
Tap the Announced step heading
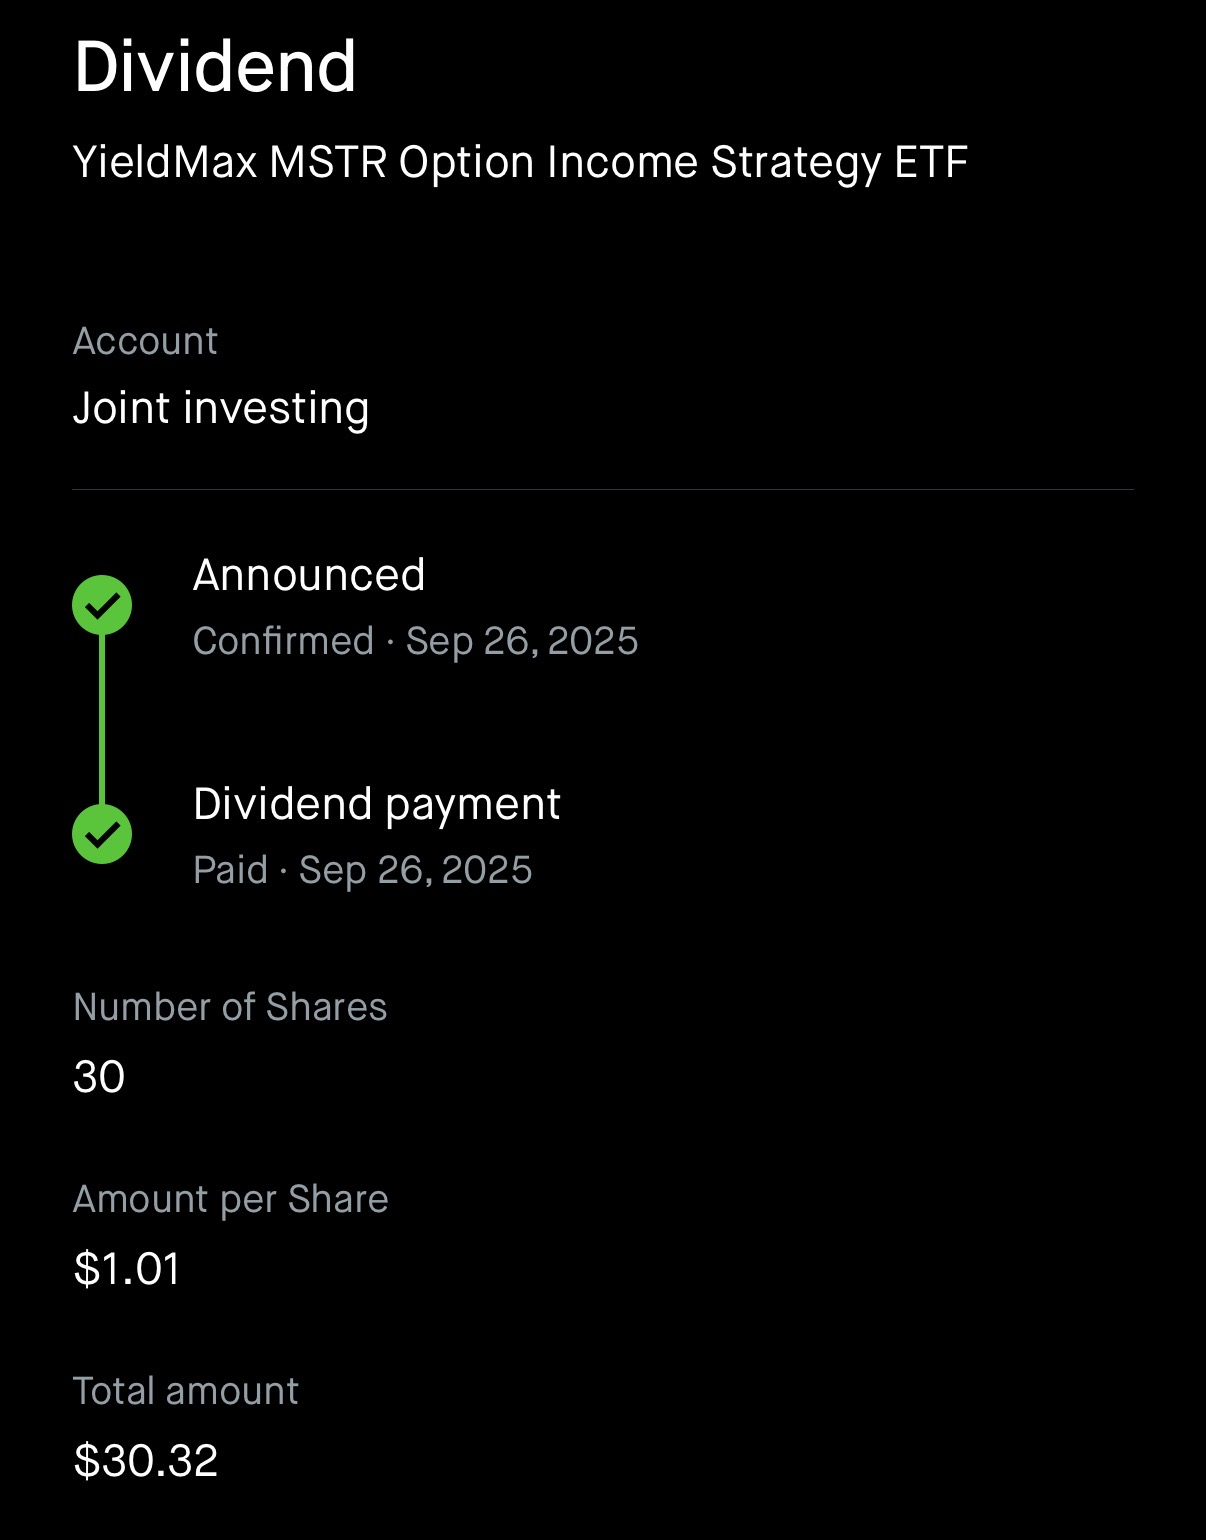tap(309, 575)
